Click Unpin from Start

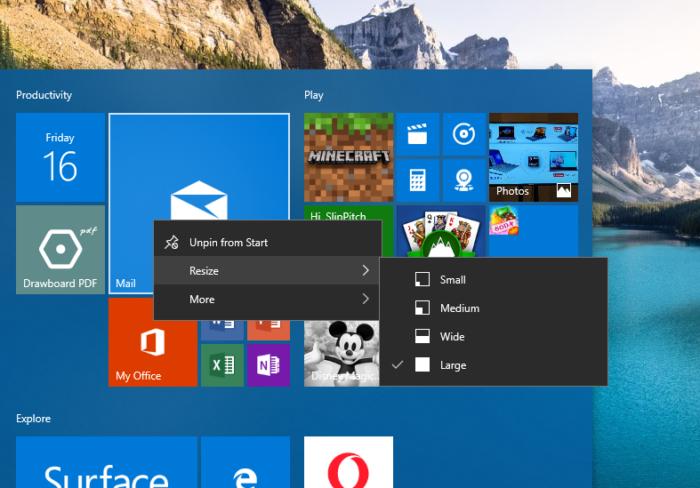(228, 242)
